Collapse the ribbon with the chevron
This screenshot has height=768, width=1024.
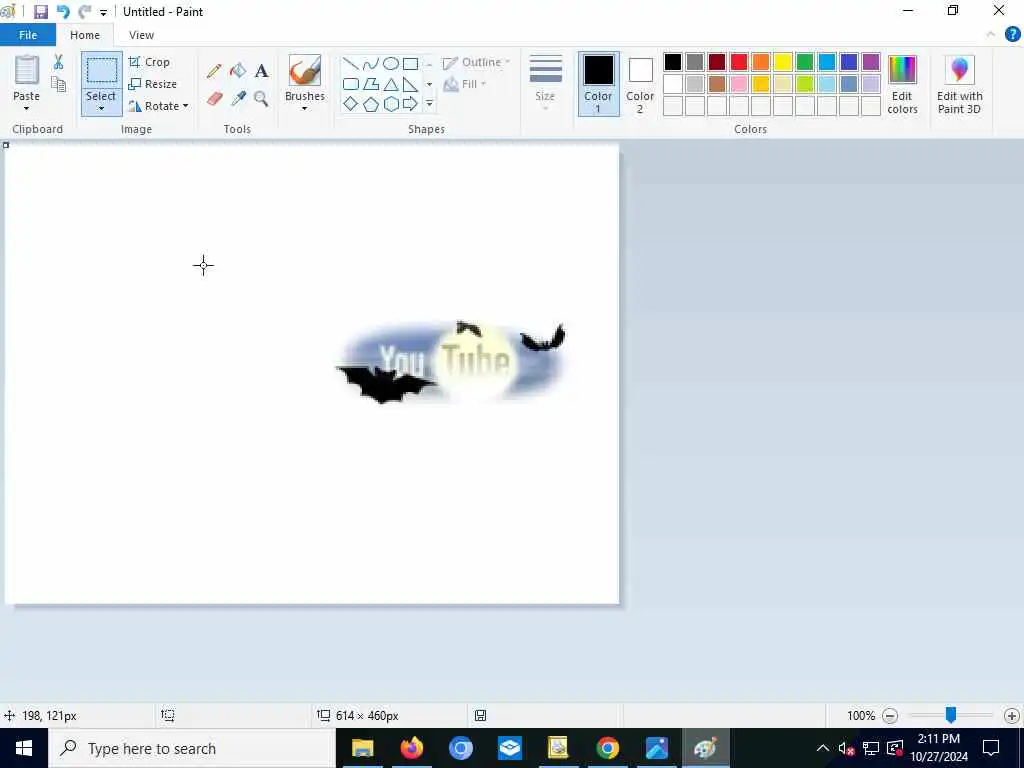pos(991,35)
